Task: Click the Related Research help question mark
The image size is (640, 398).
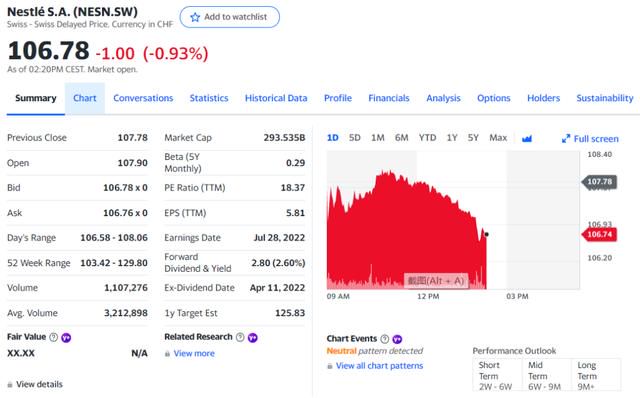Action: 240,337
